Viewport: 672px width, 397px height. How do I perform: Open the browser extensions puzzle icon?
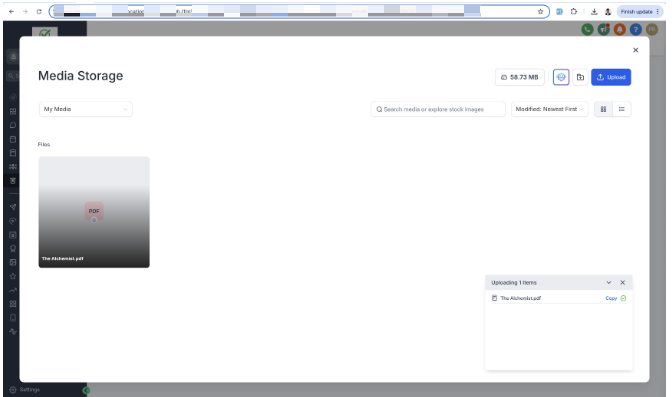pos(574,12)
